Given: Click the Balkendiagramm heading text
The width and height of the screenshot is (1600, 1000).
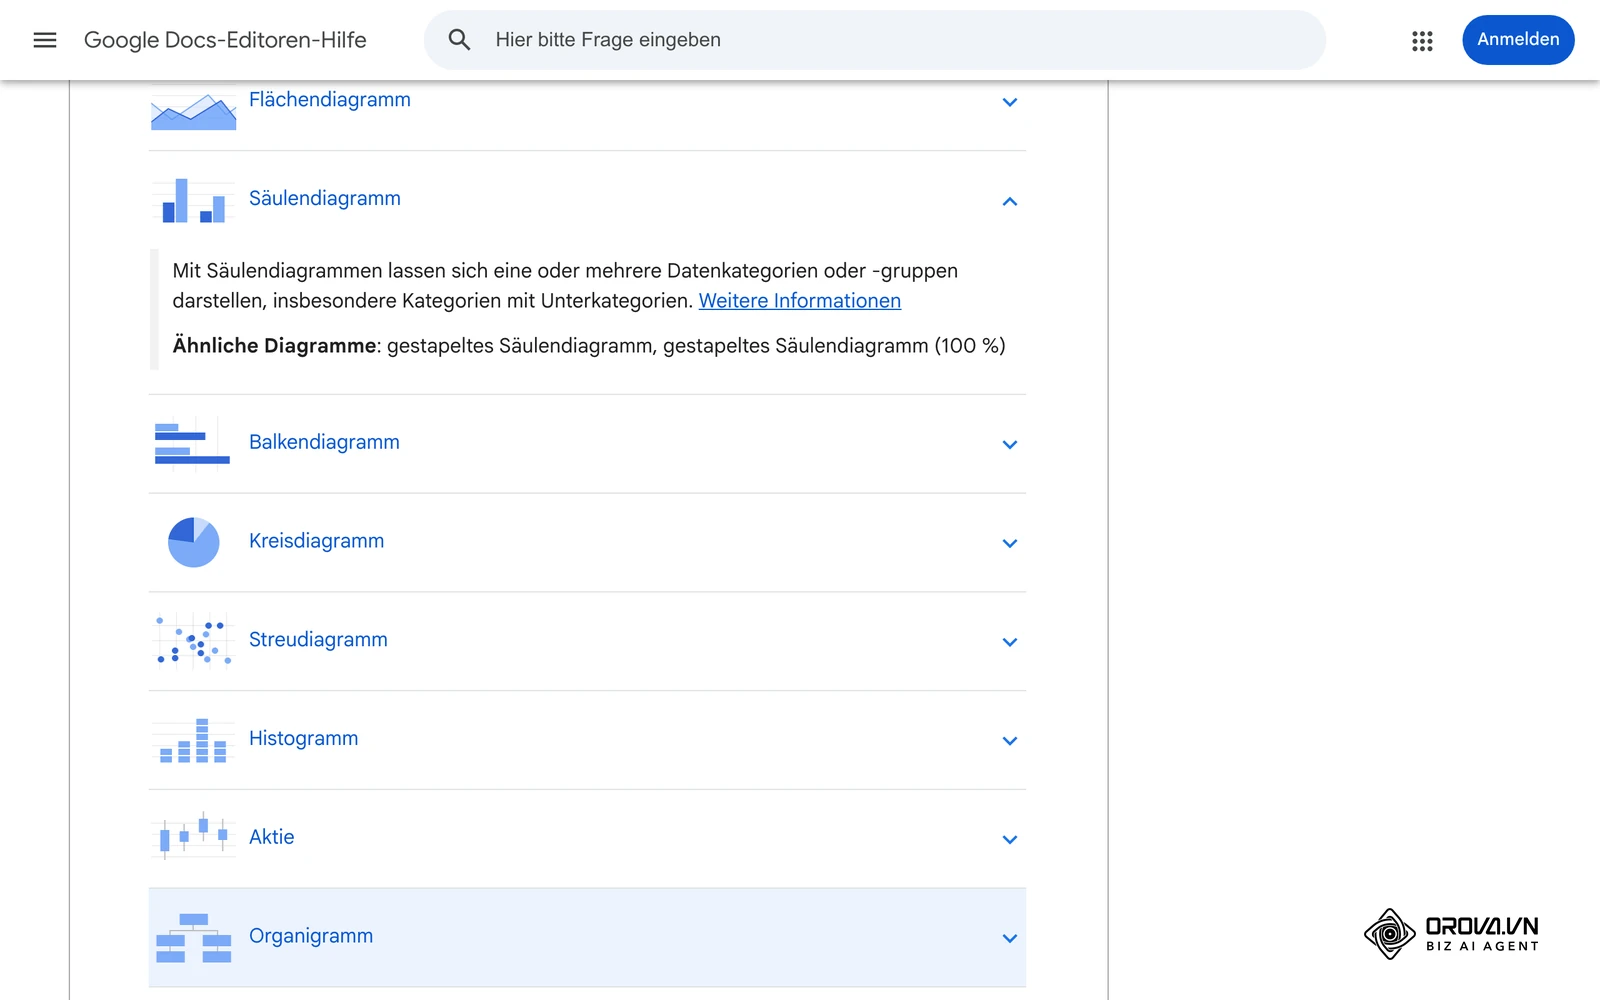Looking at the screenshot, I should tap(324, 442).
